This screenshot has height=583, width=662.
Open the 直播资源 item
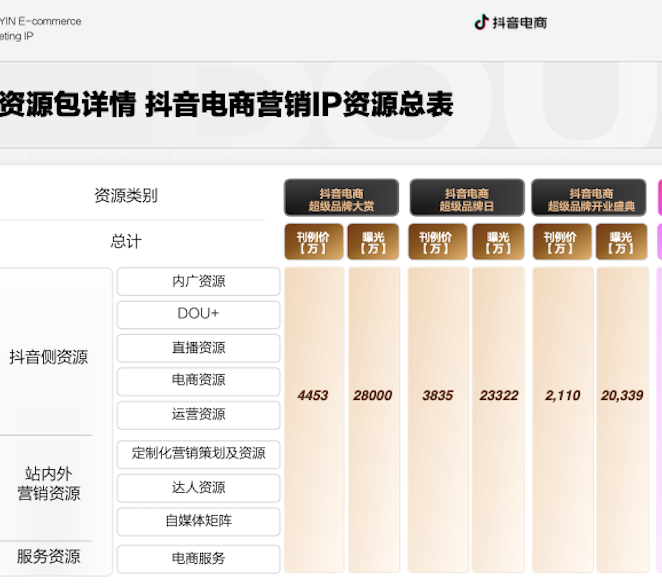click(x=198, y=348)
